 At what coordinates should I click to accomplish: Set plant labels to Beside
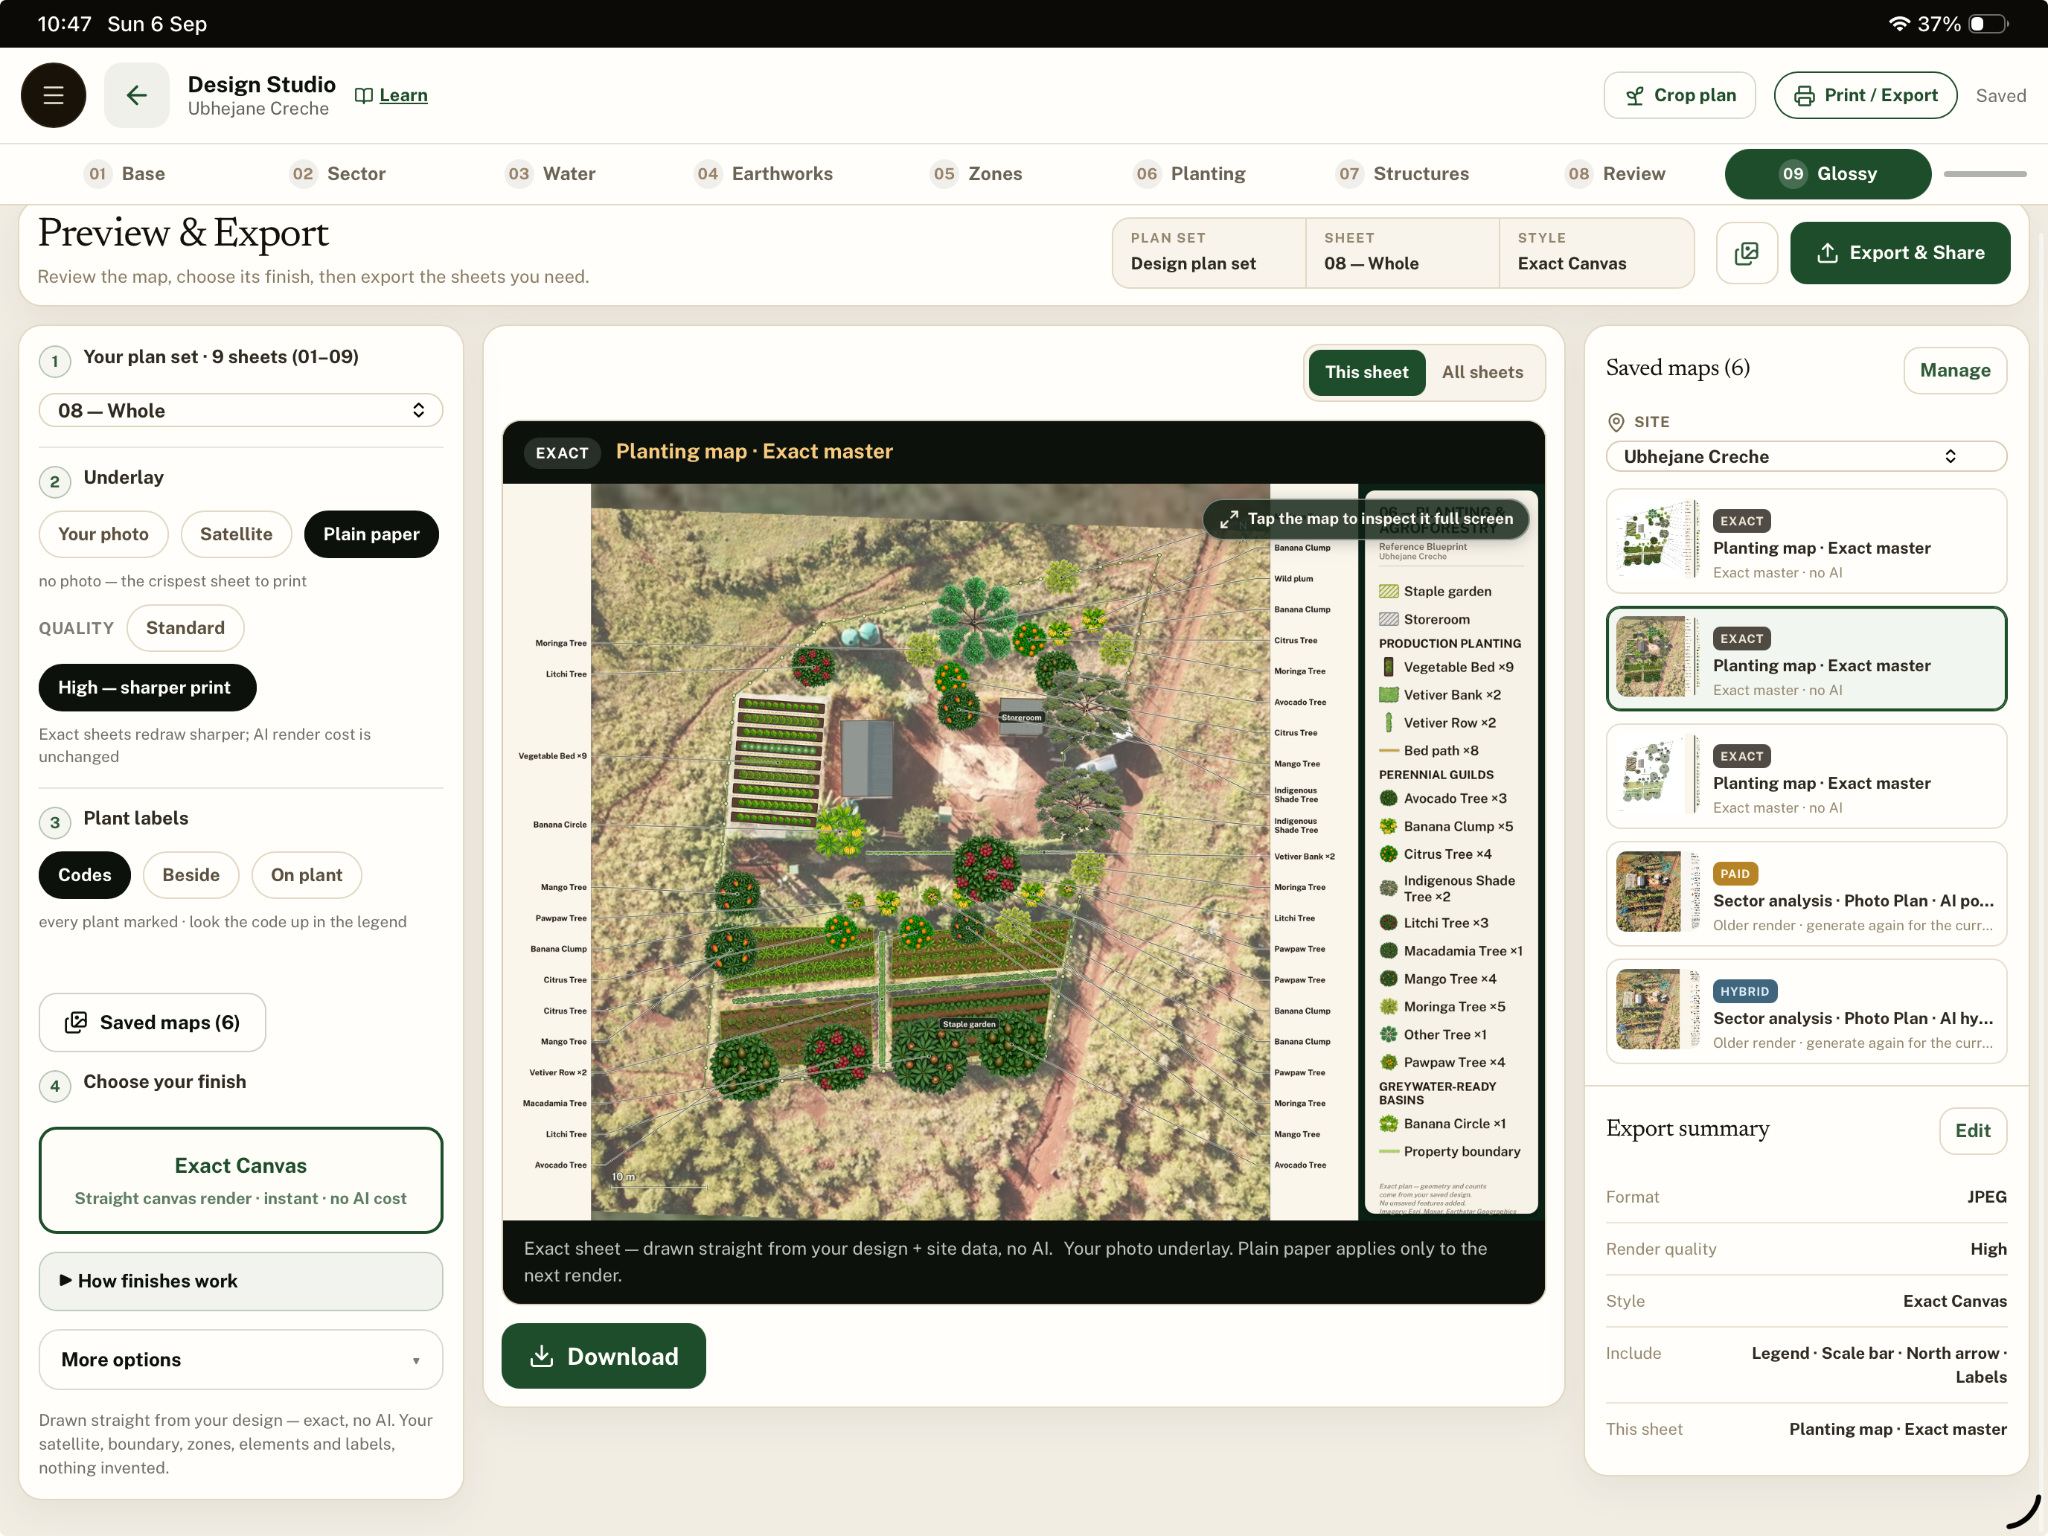[x=191, y=875]
